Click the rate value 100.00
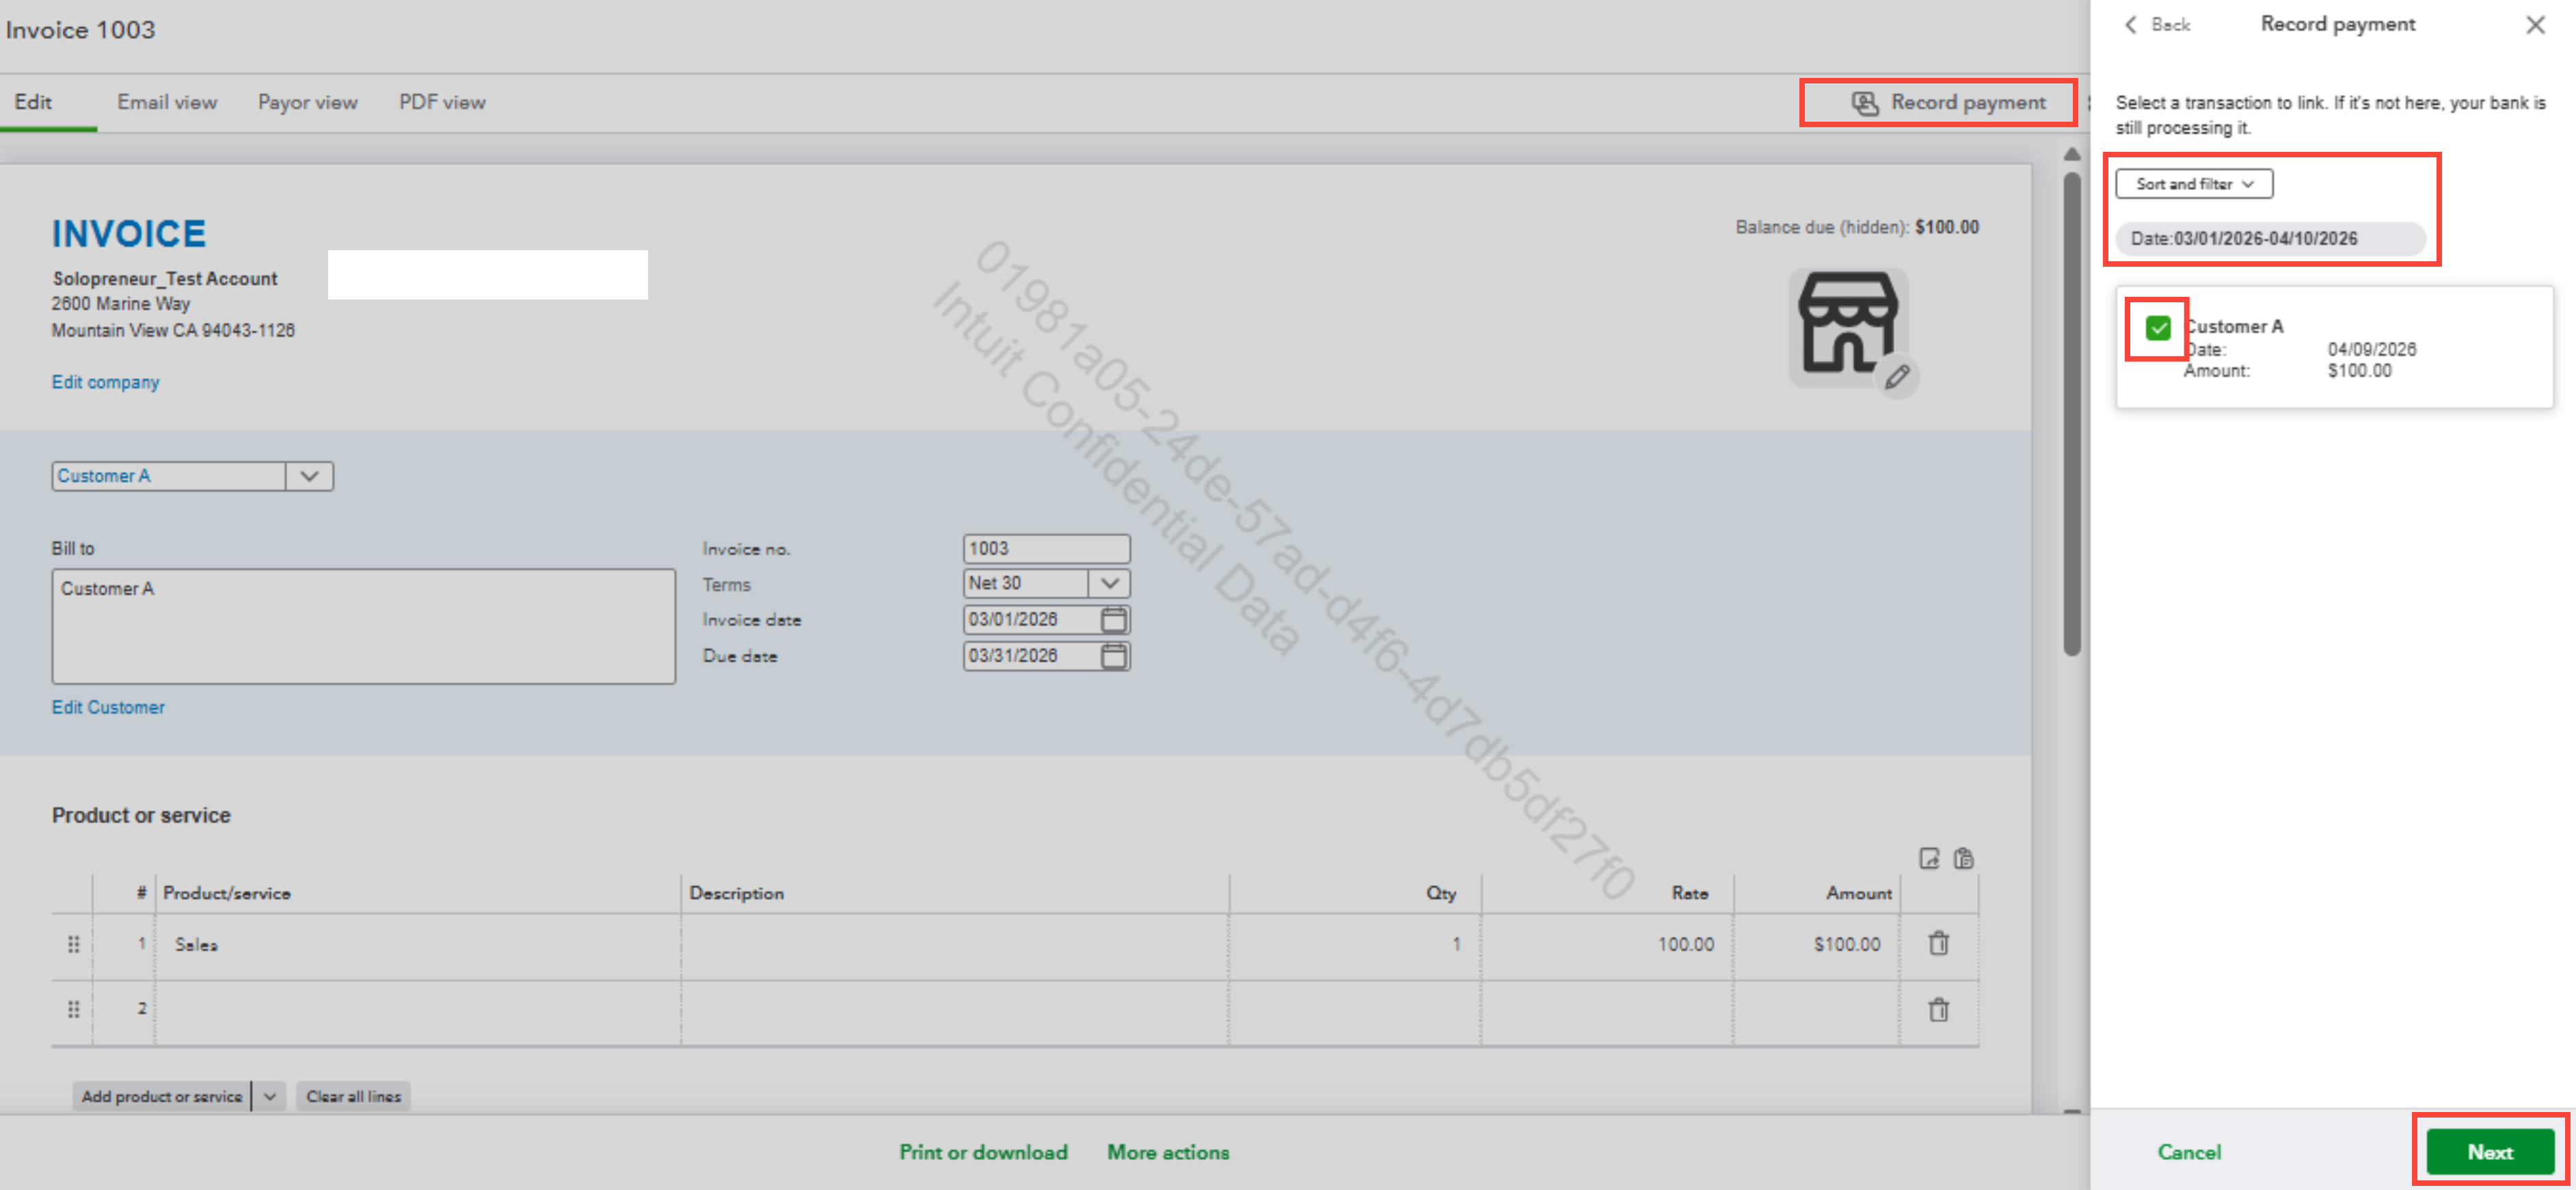 click(1685, 944)
